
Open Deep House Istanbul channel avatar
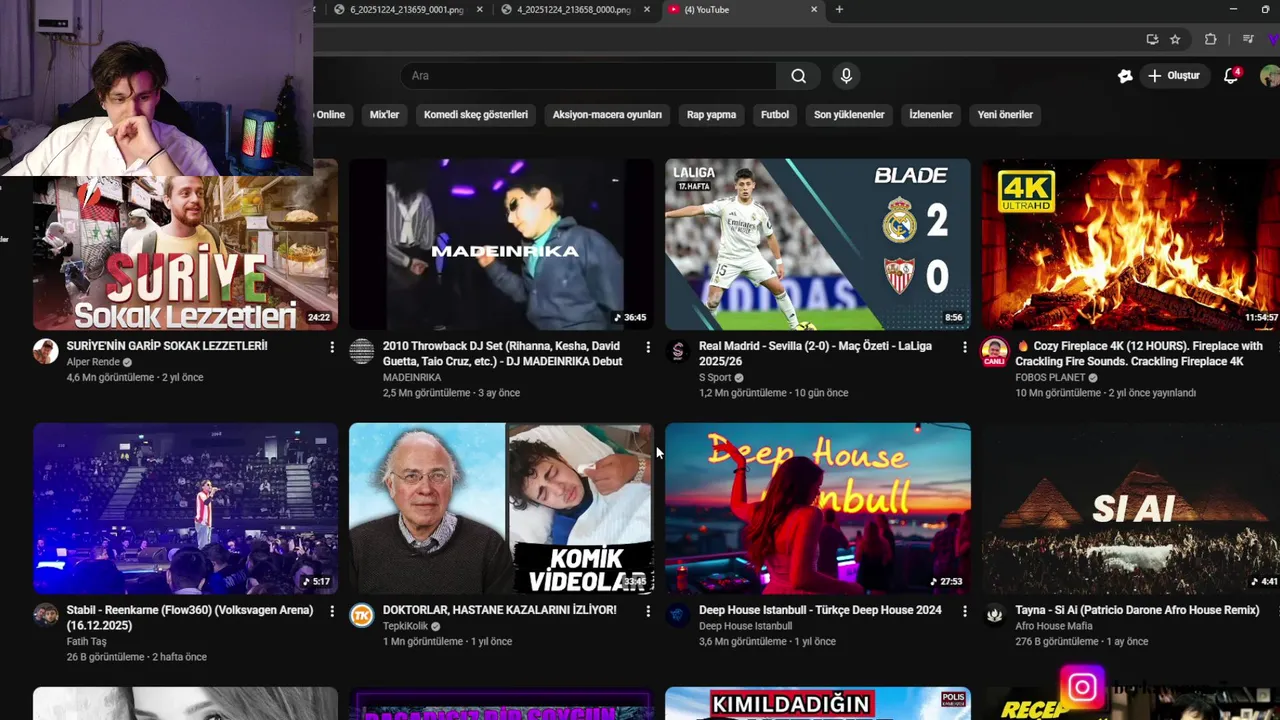678,615
